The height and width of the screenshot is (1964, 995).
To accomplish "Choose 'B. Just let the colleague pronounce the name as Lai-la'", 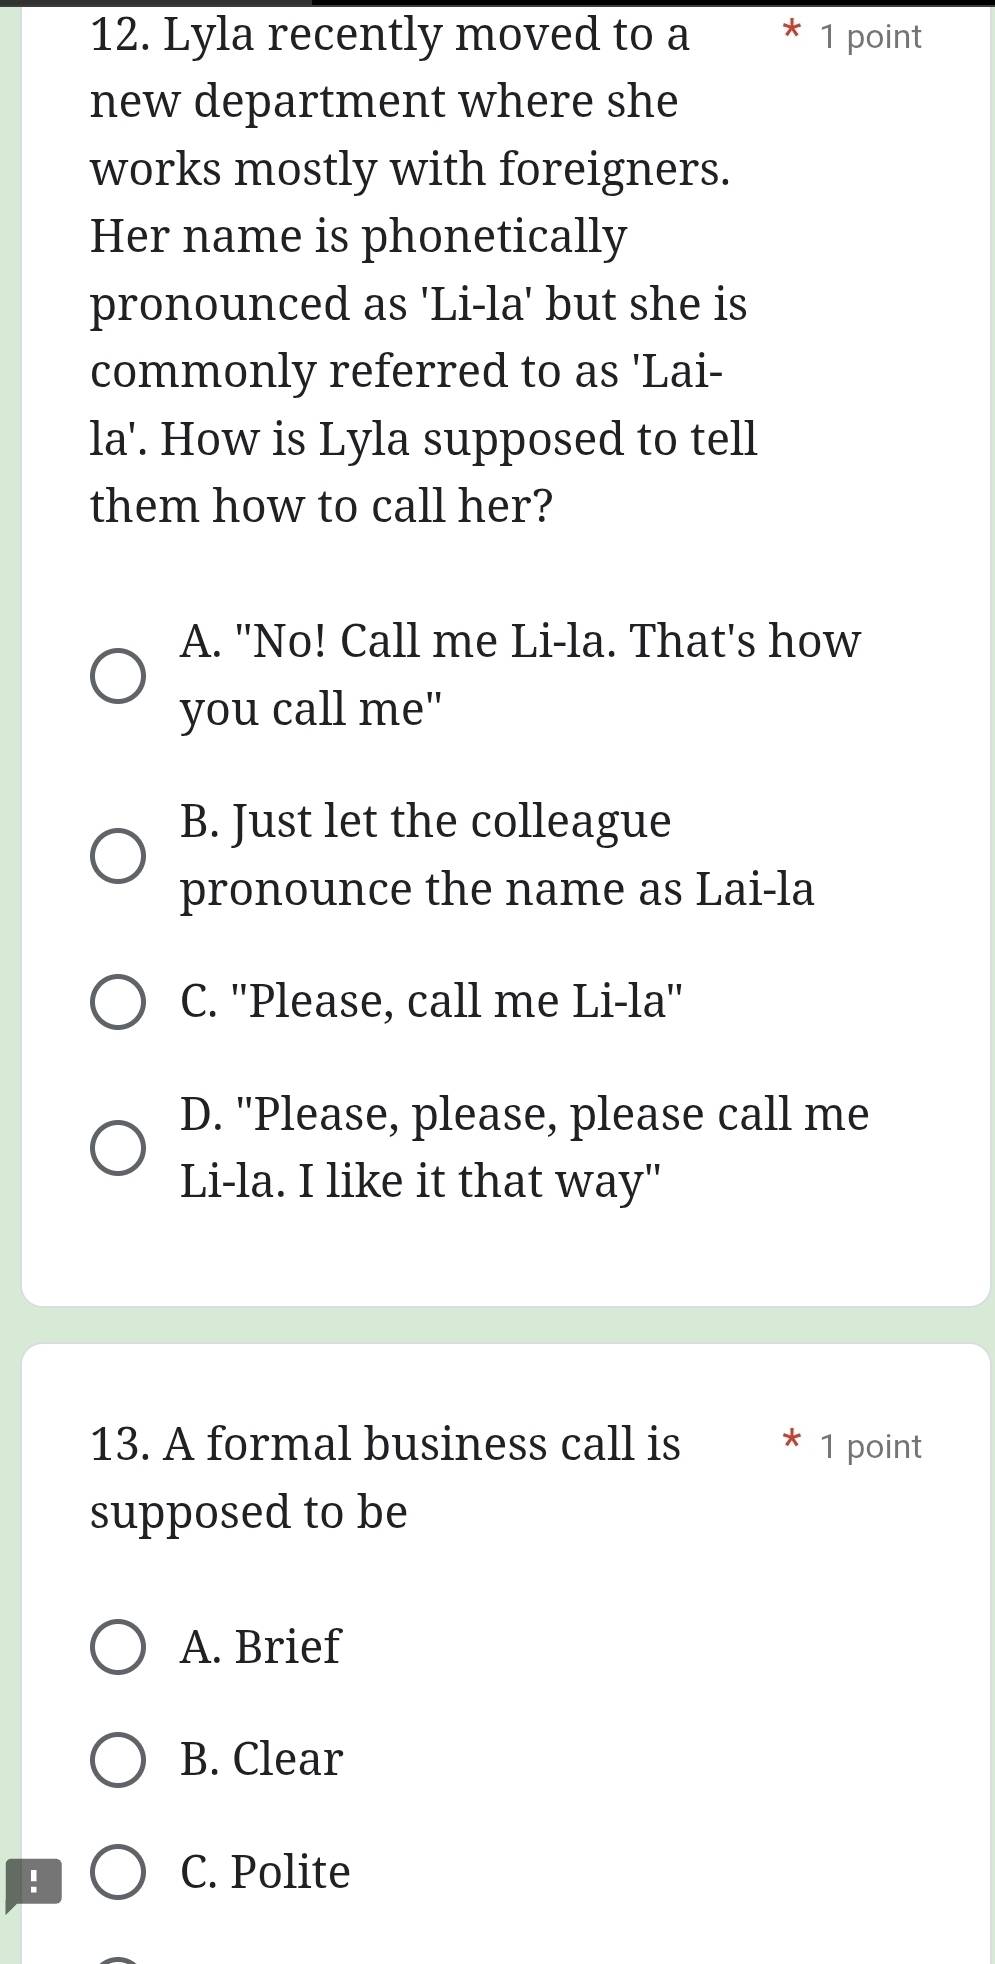I will pyautogui.click(x=118, y=856).
